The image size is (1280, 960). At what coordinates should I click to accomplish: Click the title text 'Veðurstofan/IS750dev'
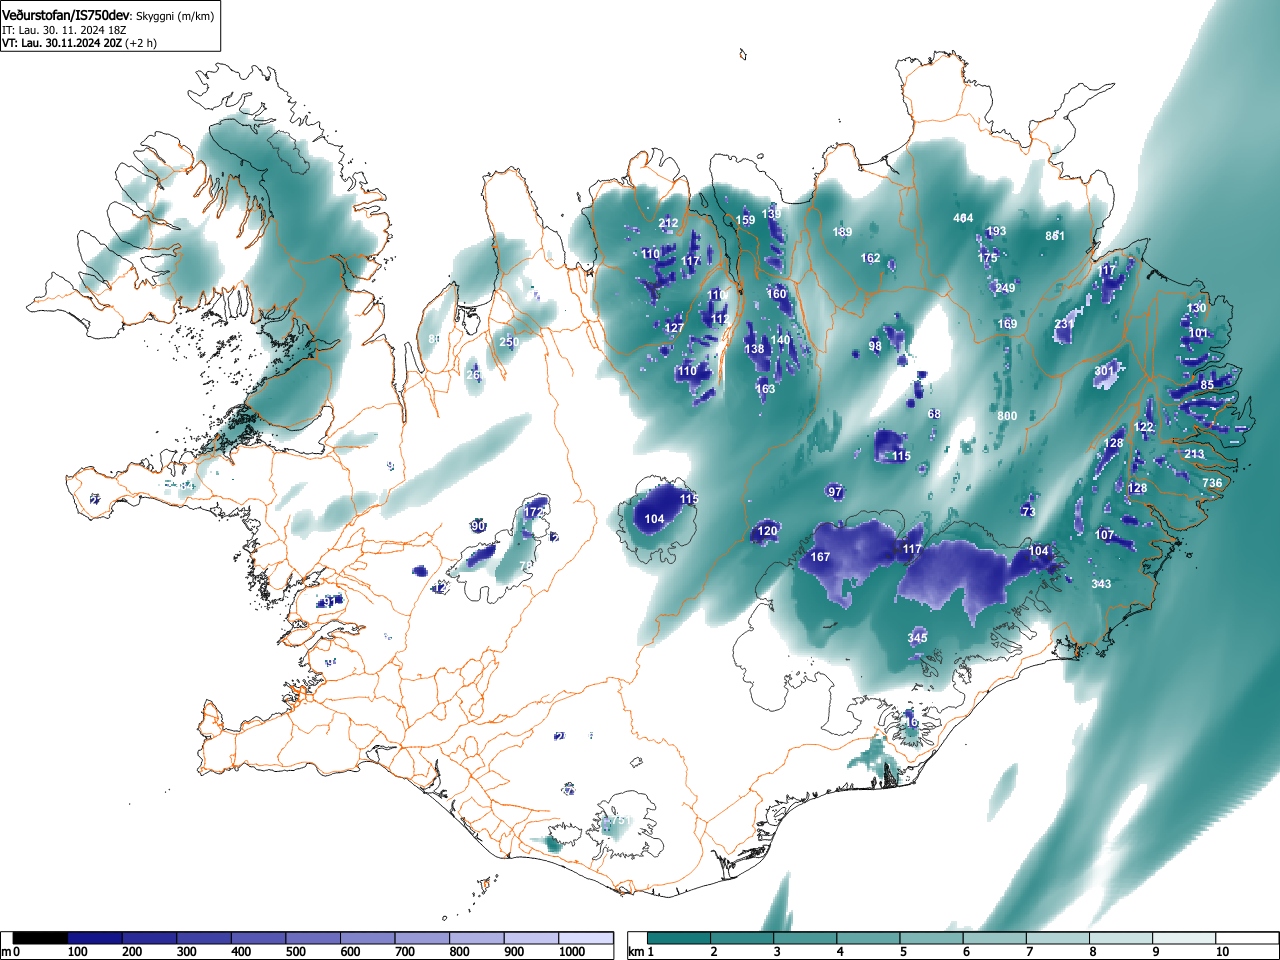[x=66, y=15]
